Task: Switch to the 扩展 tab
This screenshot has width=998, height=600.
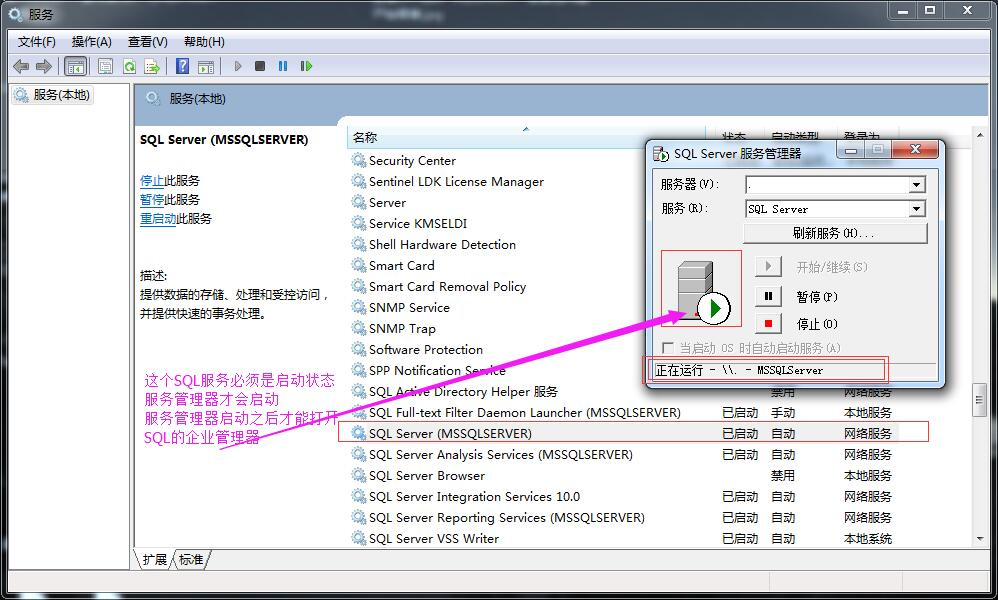Action: pos(155,559)
